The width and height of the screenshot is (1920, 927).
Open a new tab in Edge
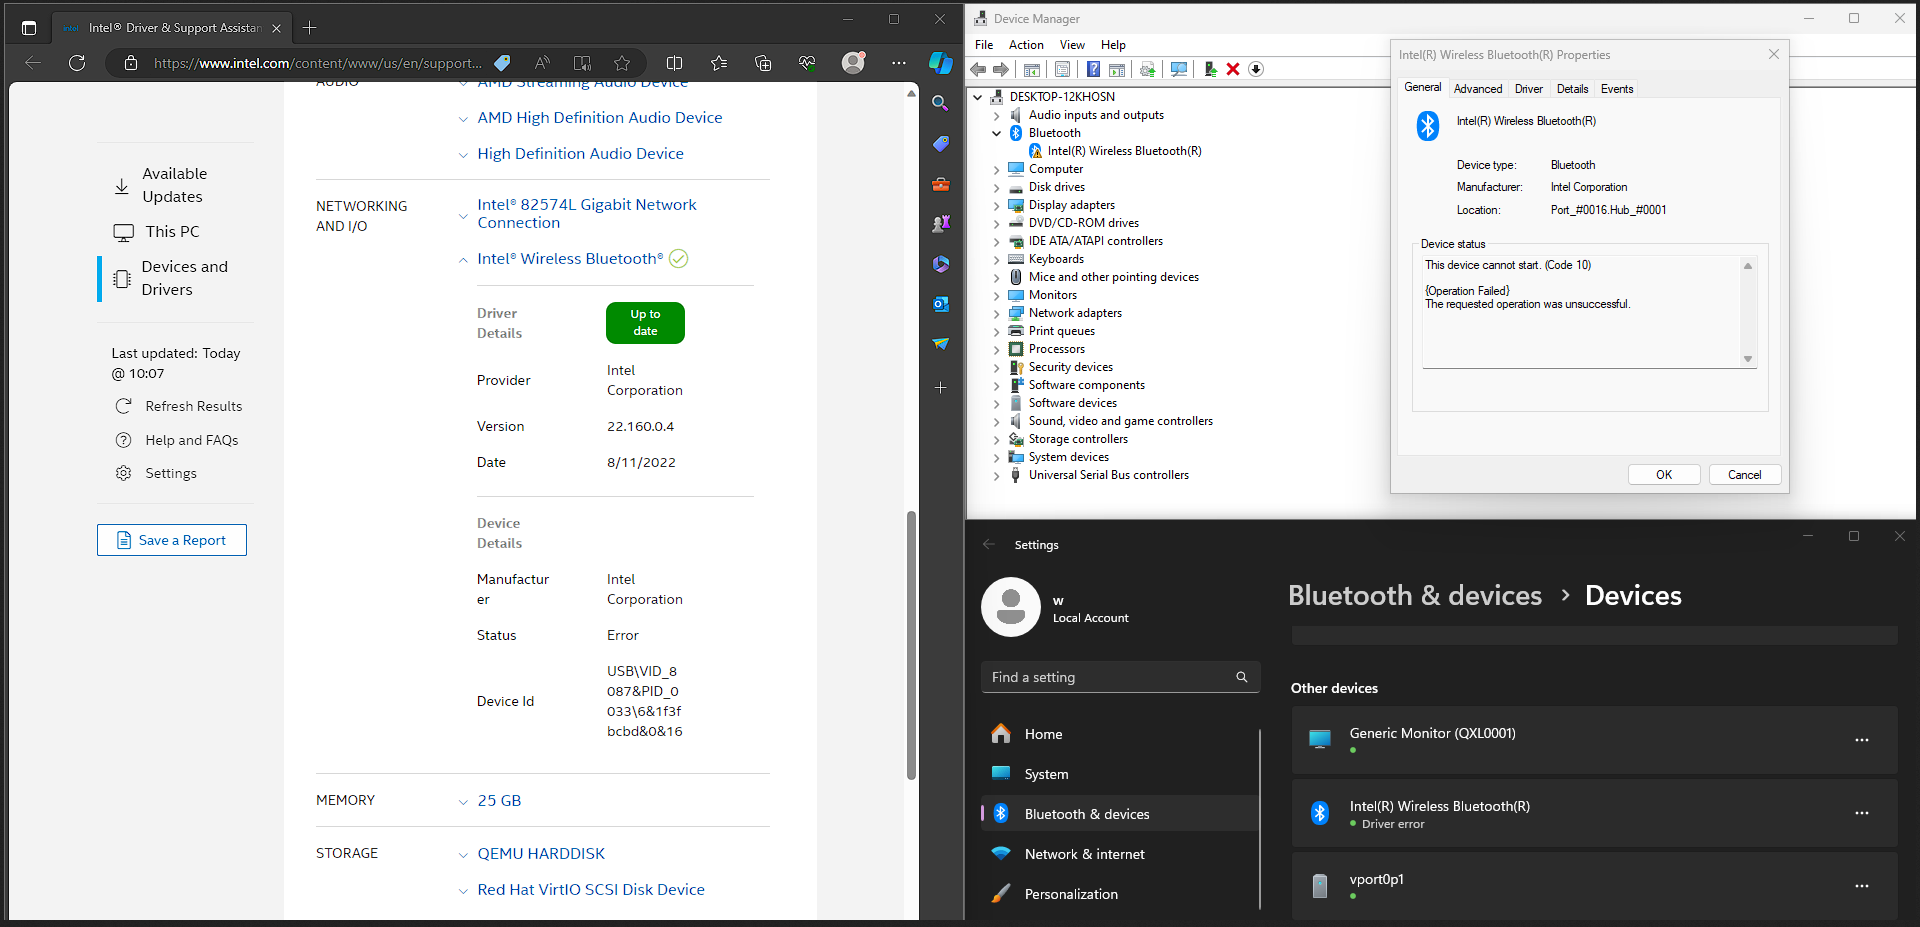[309, 28]
